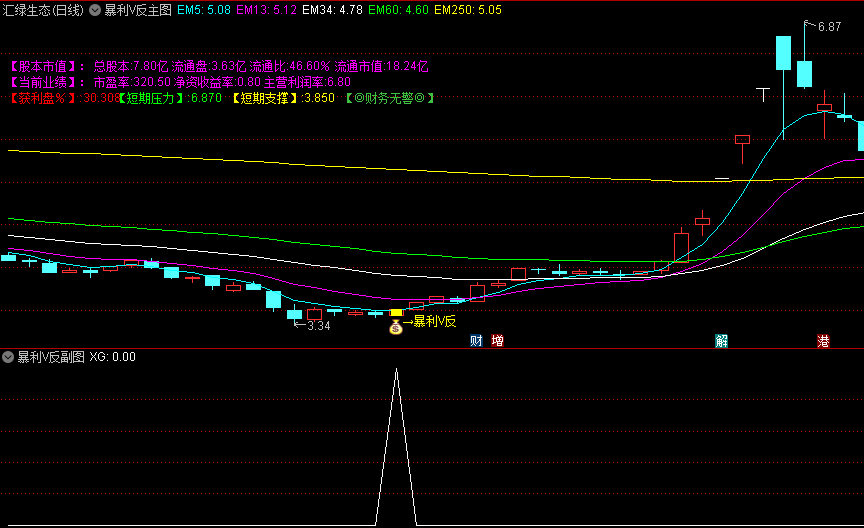The width and height of the screenshot is (864, 528).
Task: Click the EM250: 5.05 value
Action: tap(468, 10)
